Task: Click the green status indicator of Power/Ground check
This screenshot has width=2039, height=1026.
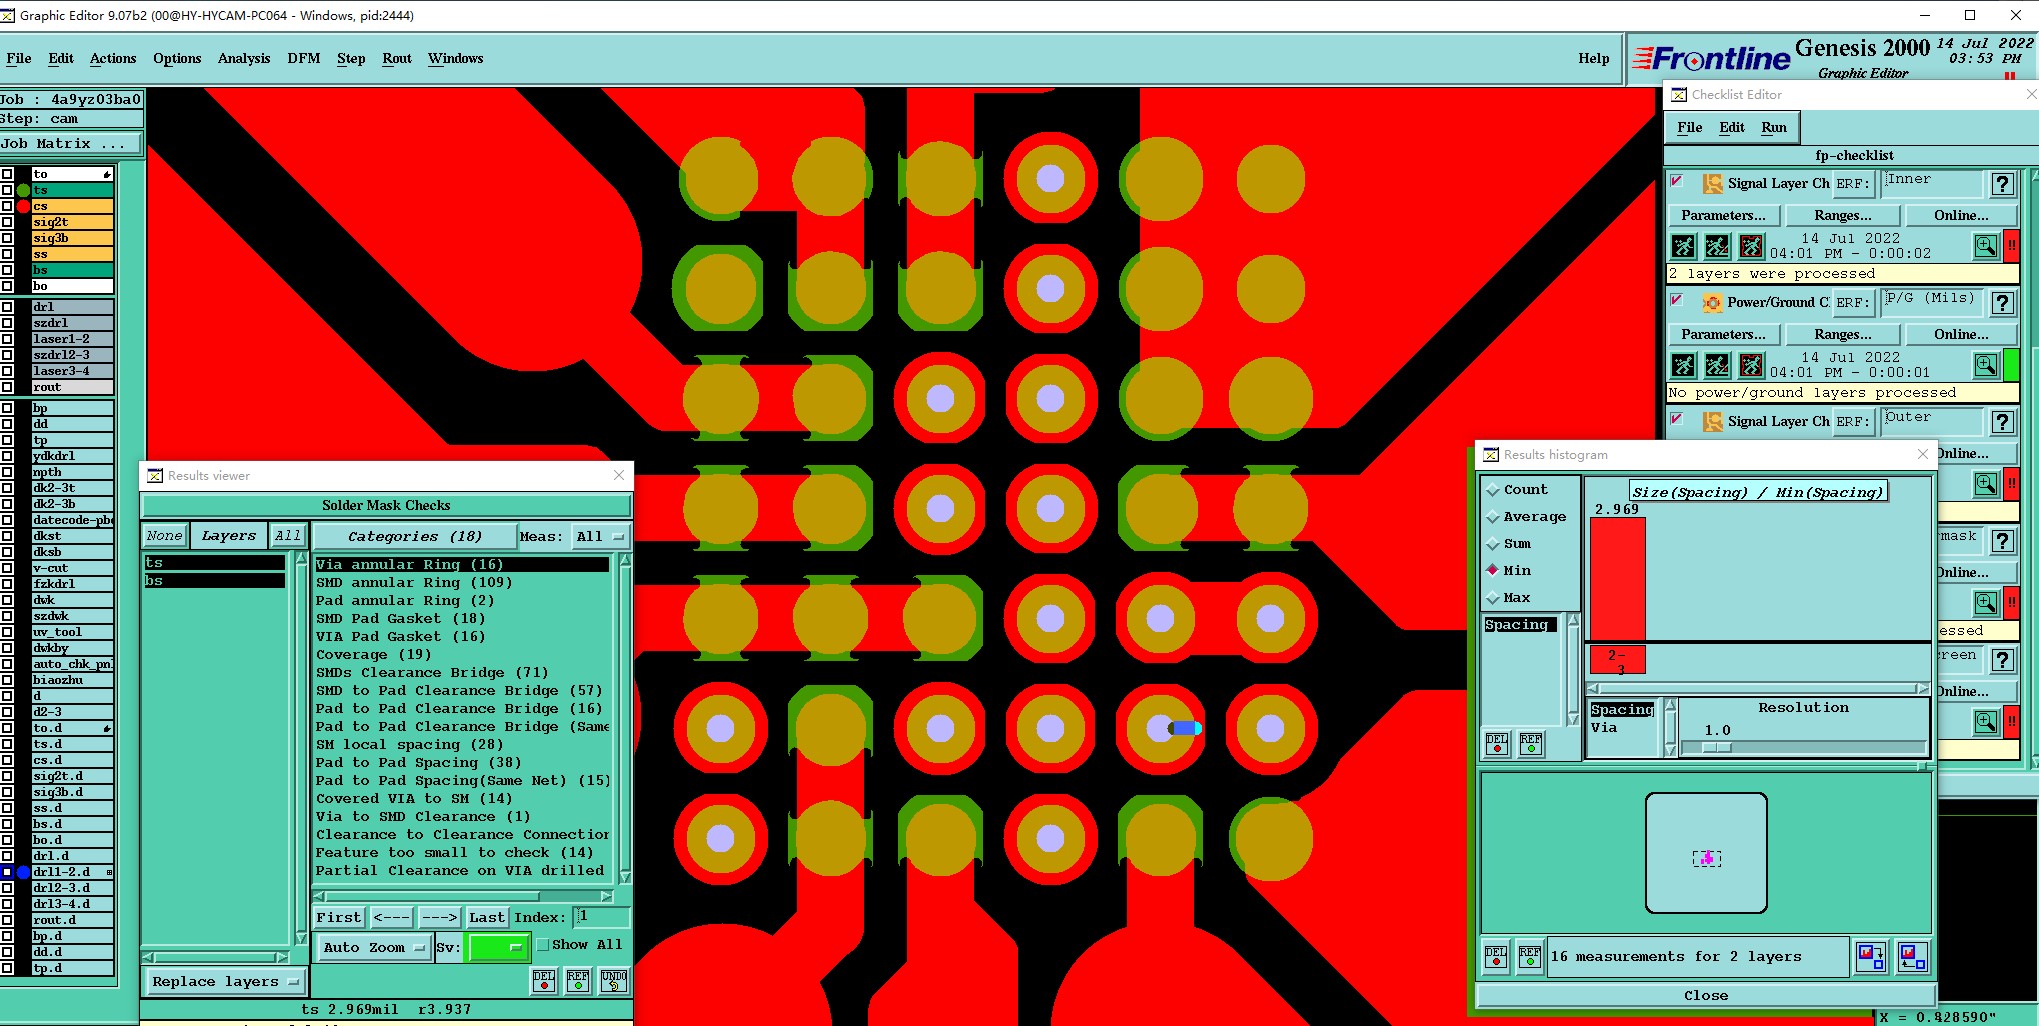Action: pyautogui.click(x=2010, y=365)
